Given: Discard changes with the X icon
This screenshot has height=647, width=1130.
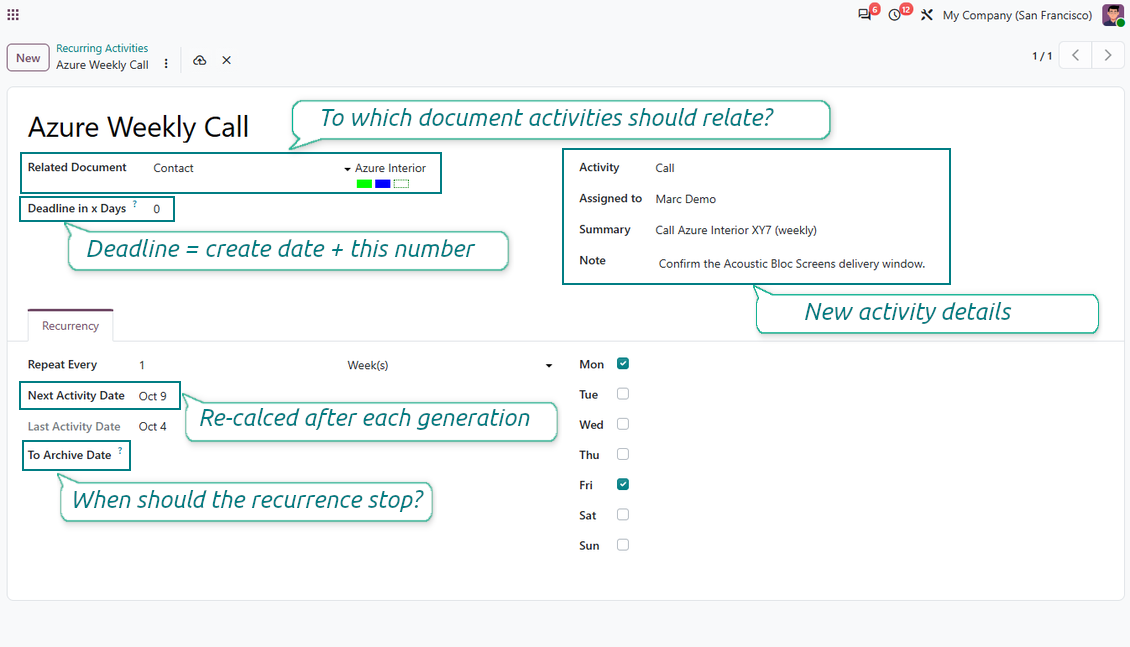Looking at the screenshot, I should [226, 61].
